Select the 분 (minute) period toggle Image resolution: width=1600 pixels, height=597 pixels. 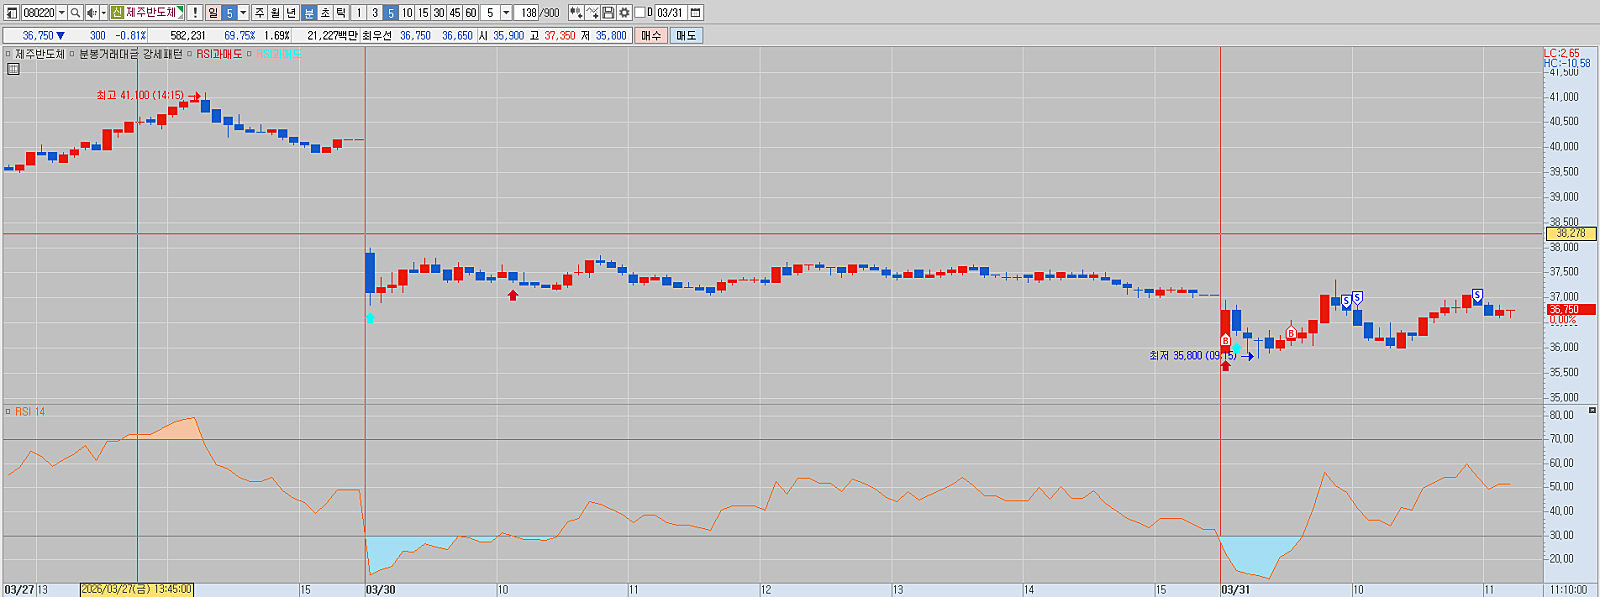pyautogui.click(x=309, y=13)
